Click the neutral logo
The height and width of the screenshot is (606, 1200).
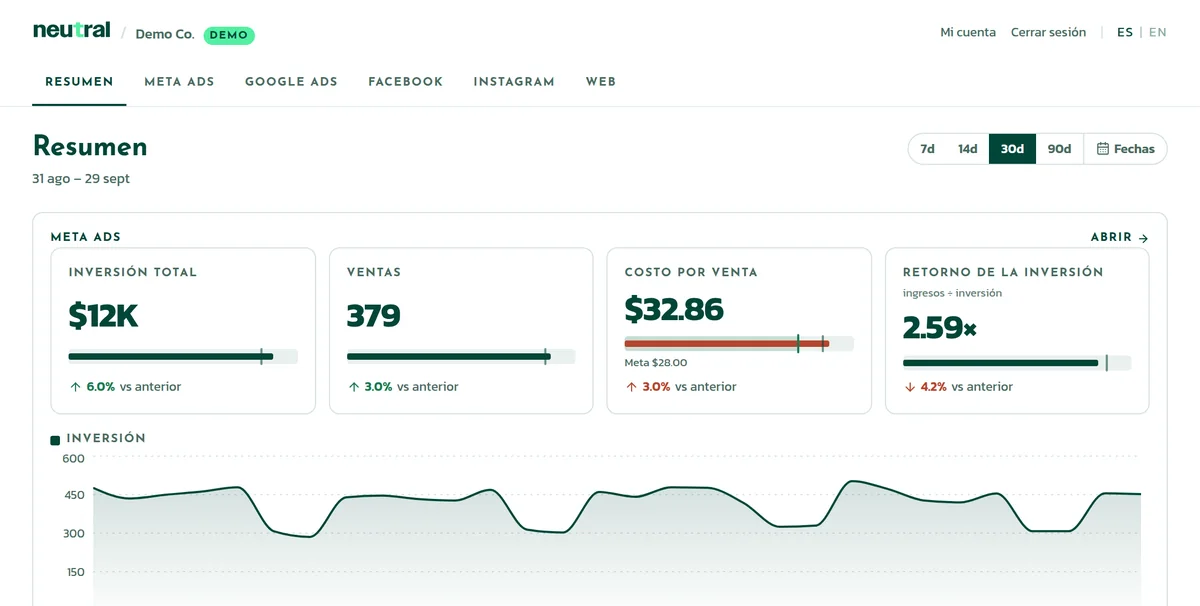71,31
